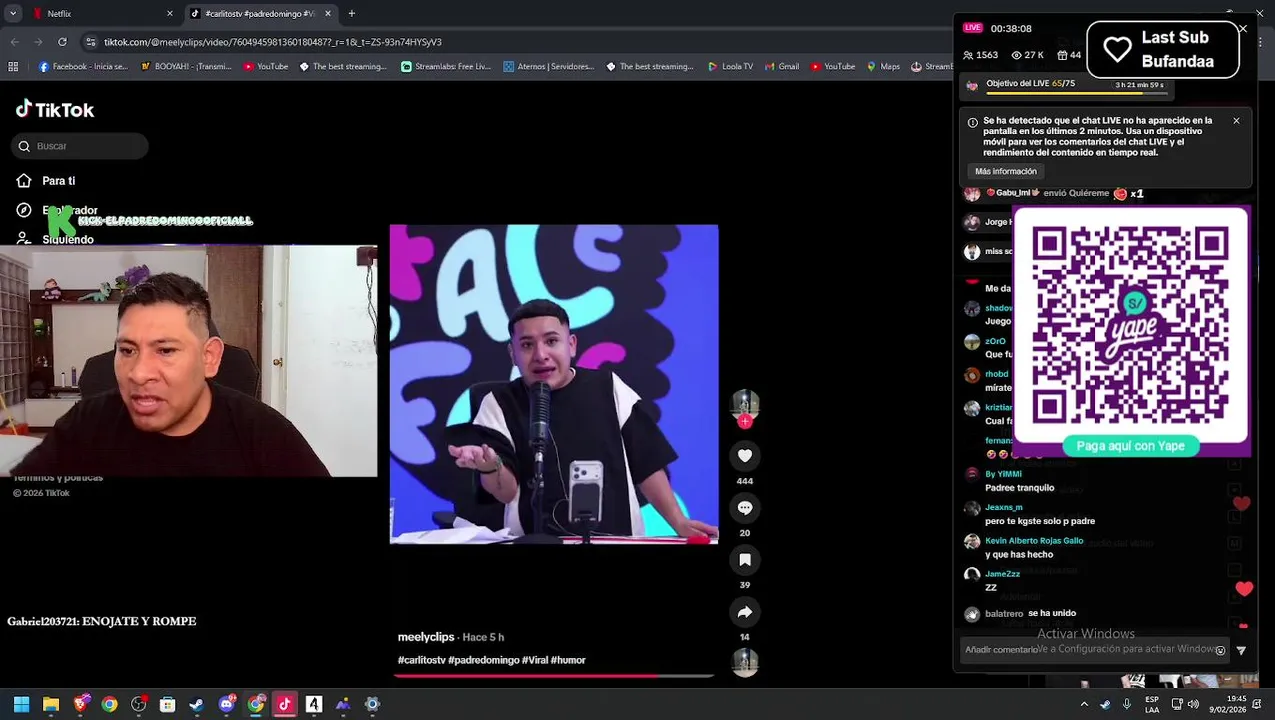This screenshot has width=1275, height=720.
Task: Click the Más información button
Action: 1006,171
